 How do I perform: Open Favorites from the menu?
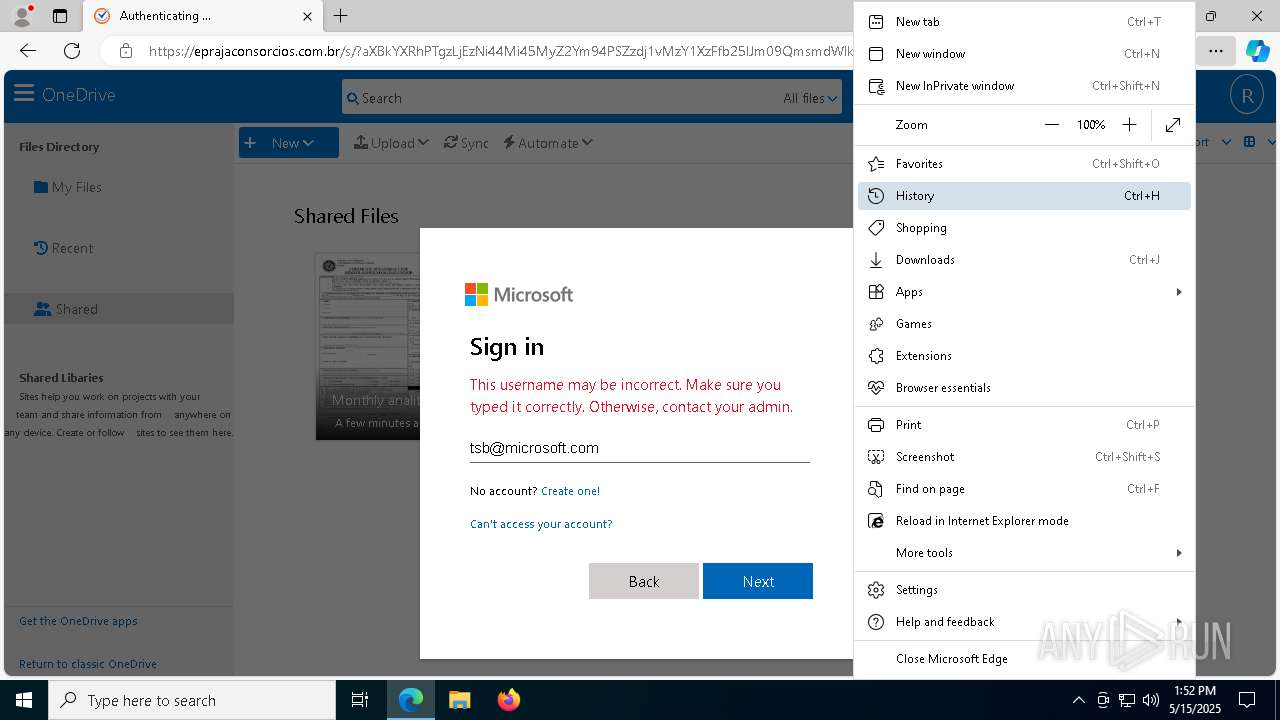pyautogui.click(x=1024, y=164)
